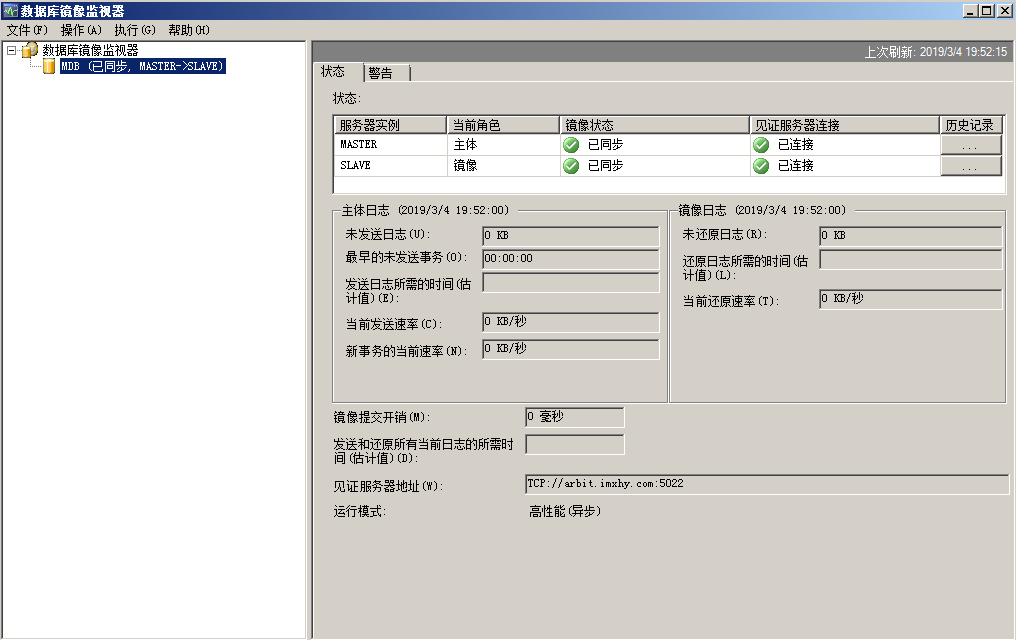Screen dimensions: 1016x640
Task: Click the 镜像提交开销 field
Action: click(x=575, y=417)
